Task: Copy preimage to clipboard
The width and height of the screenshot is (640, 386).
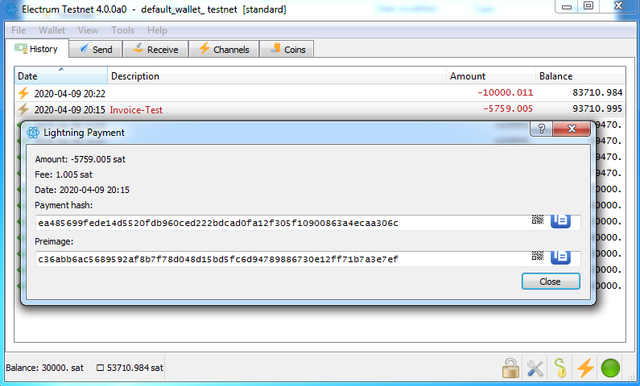Action: tap(560, 257)
